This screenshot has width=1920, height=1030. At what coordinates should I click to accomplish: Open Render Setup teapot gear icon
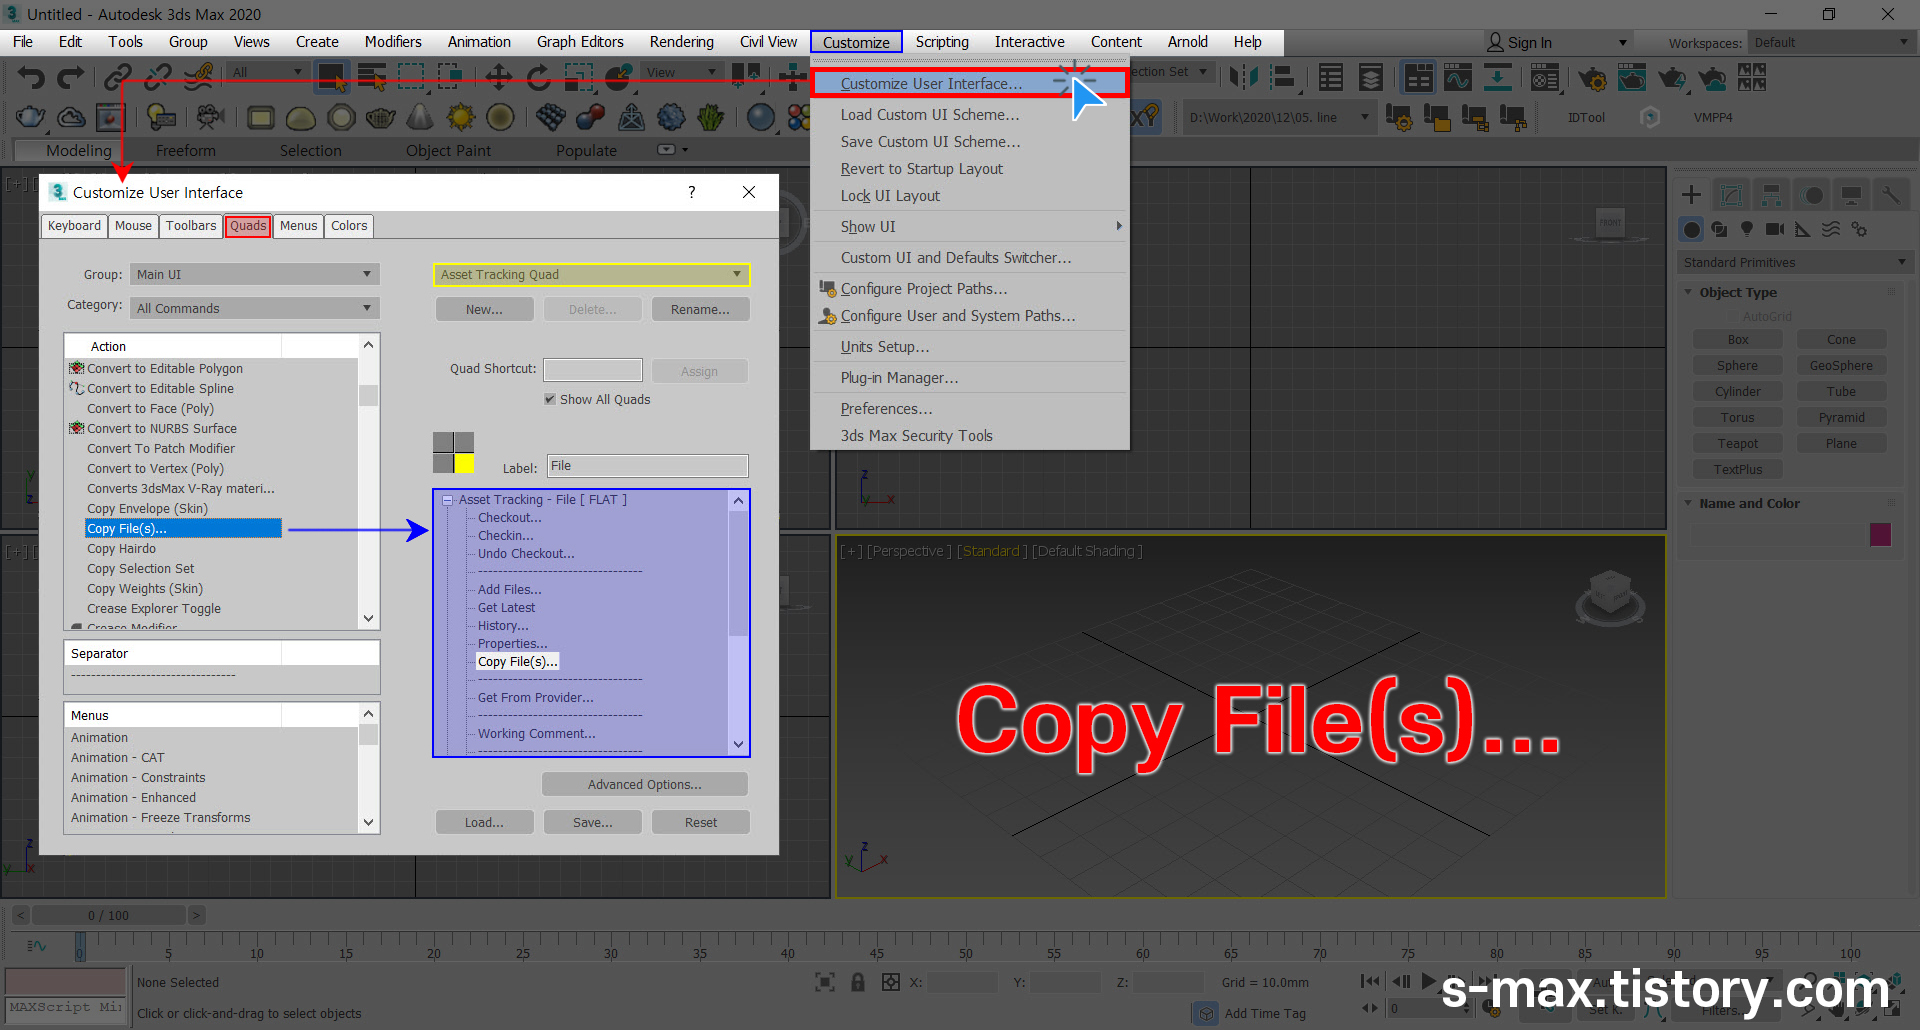click(x=1592, y=78)
